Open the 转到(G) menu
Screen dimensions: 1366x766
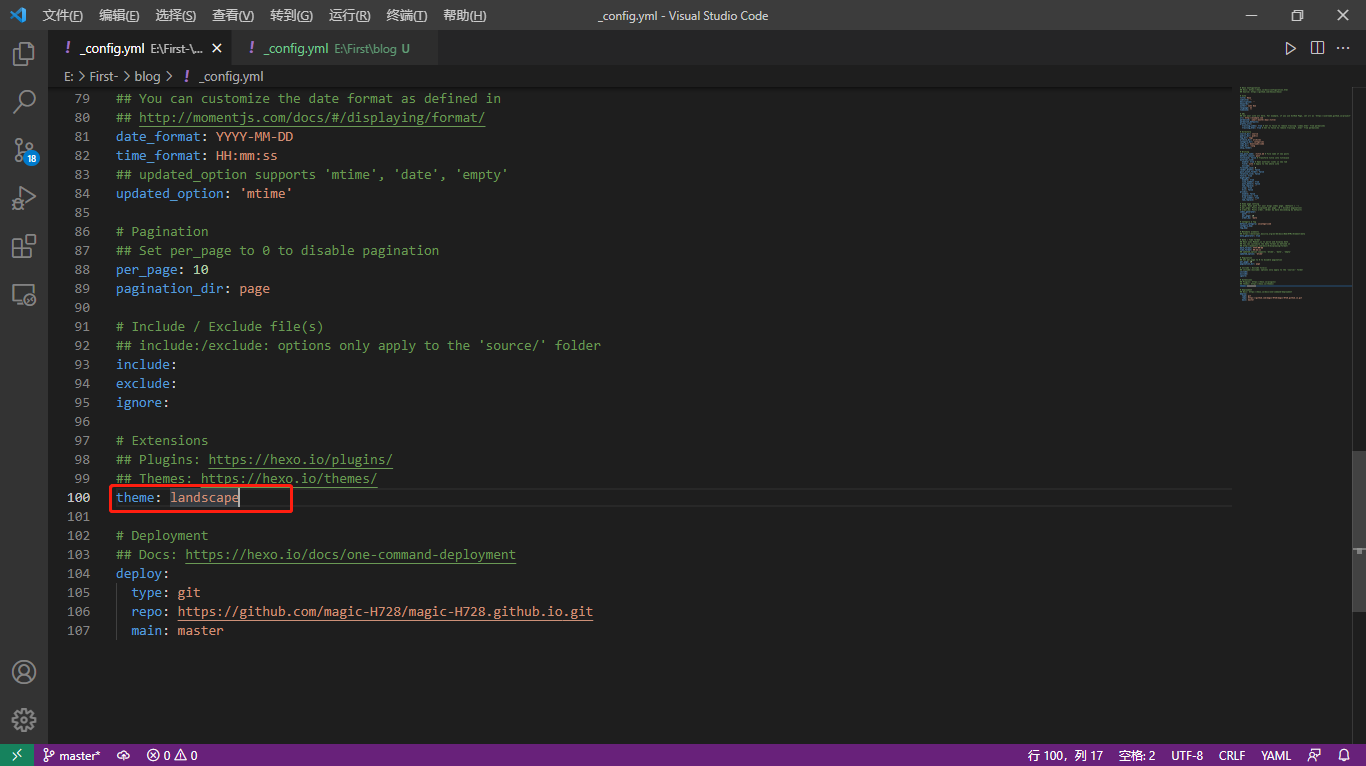tap(291, 16)
